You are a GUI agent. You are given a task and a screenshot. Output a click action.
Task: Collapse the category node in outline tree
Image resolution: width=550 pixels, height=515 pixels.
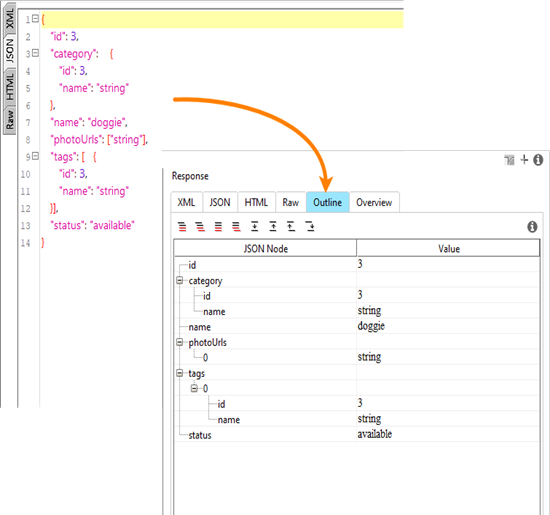pyautogui.click(x=180, y=280)
